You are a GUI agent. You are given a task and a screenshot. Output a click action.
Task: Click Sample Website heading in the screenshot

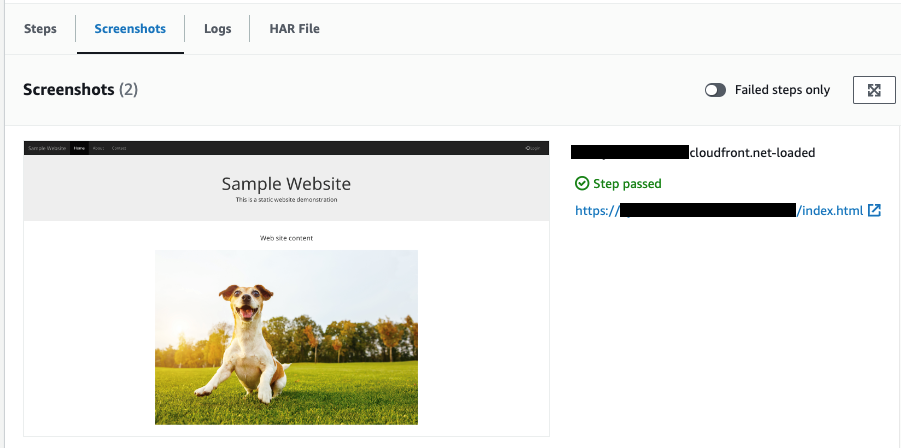[x=286, y=184]
